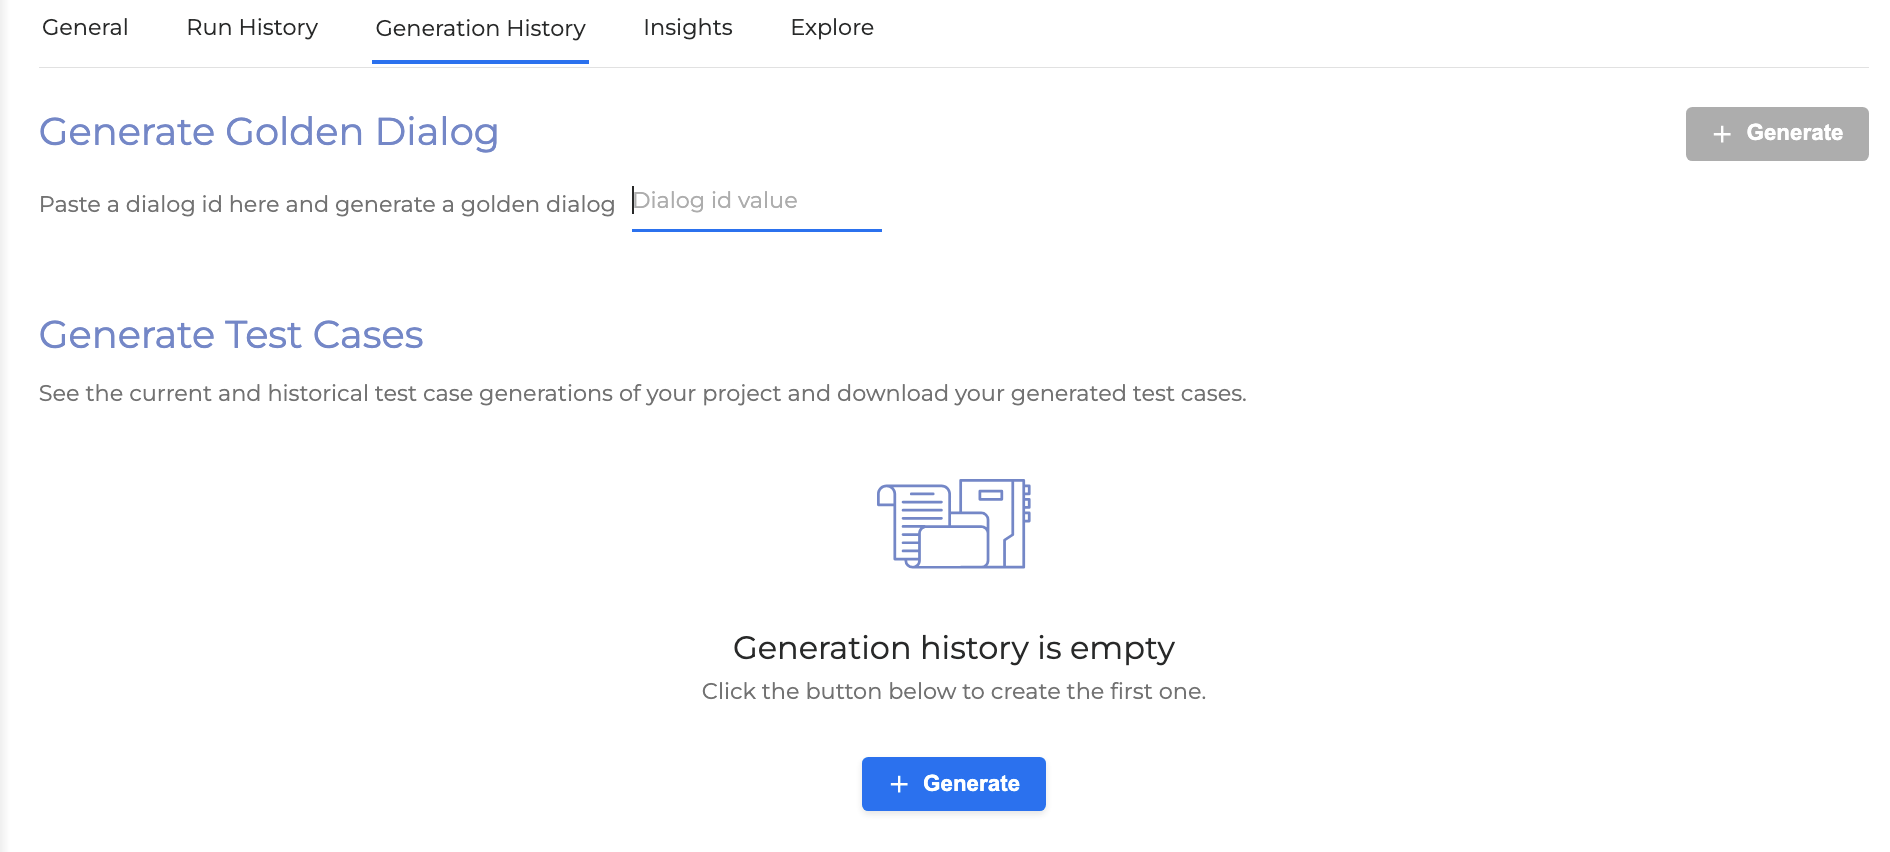1890x852 pixels.
Task: Go to the Insights tab
Action: pos(688,28)
